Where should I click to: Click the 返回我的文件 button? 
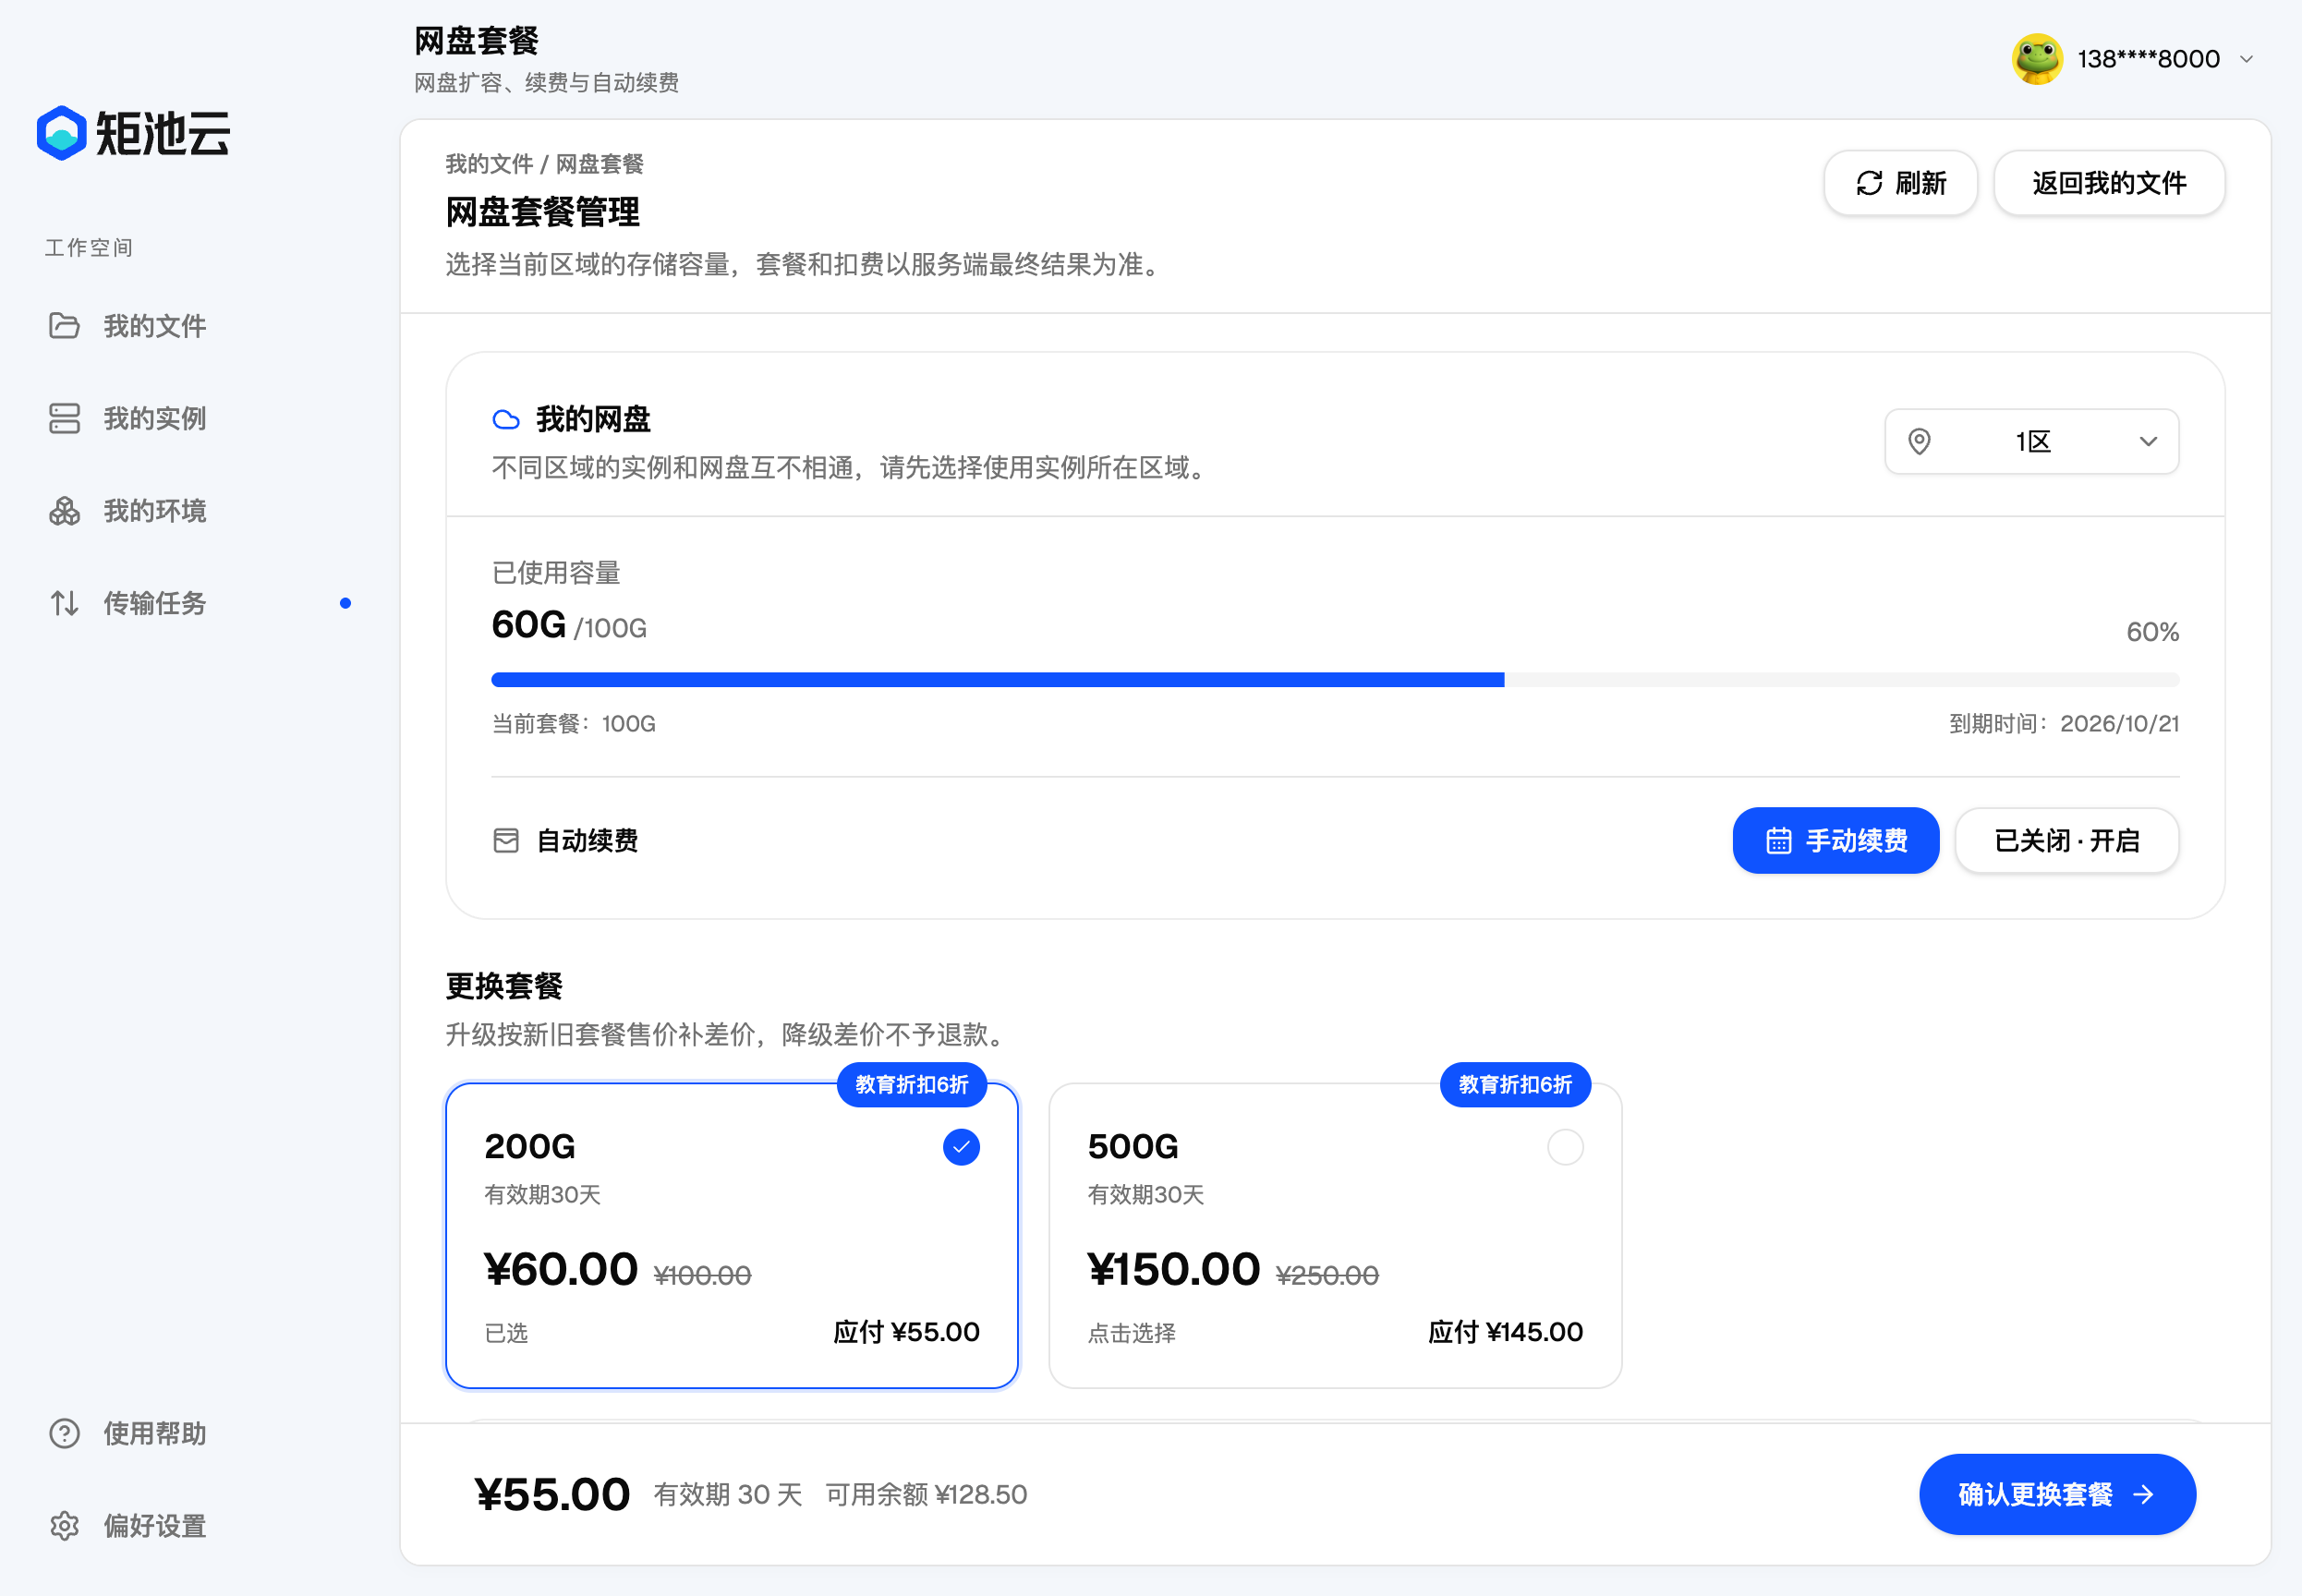point(2109,183)
